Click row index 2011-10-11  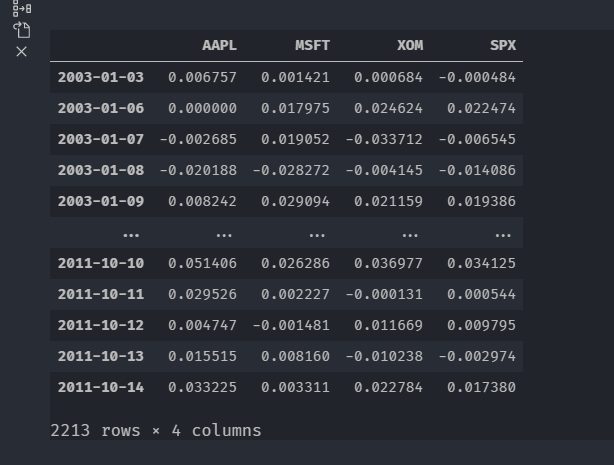pos(101,294)
